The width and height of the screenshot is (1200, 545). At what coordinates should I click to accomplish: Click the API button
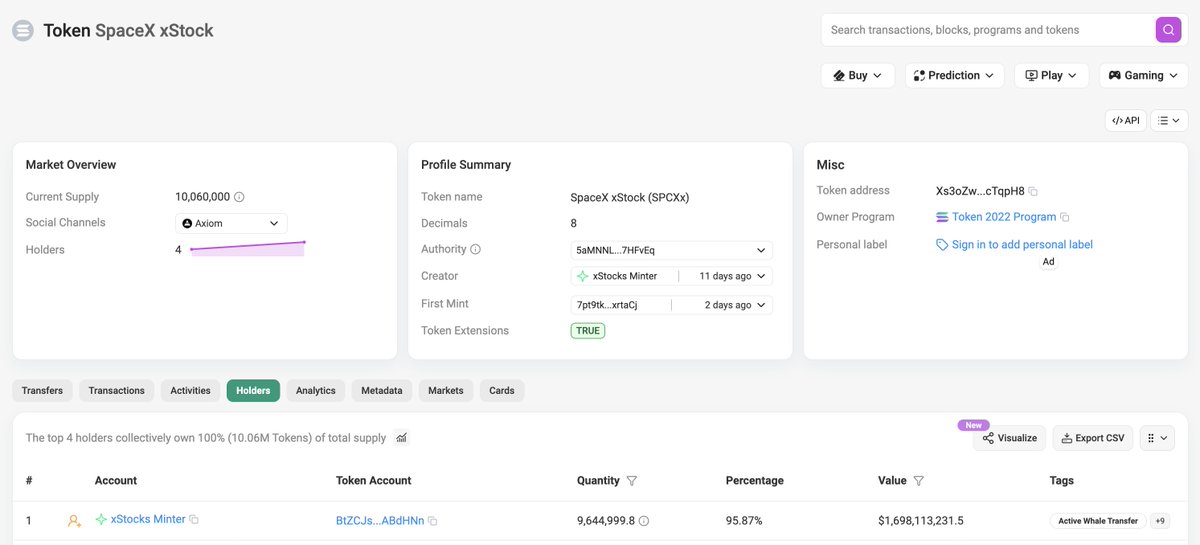1126,120
